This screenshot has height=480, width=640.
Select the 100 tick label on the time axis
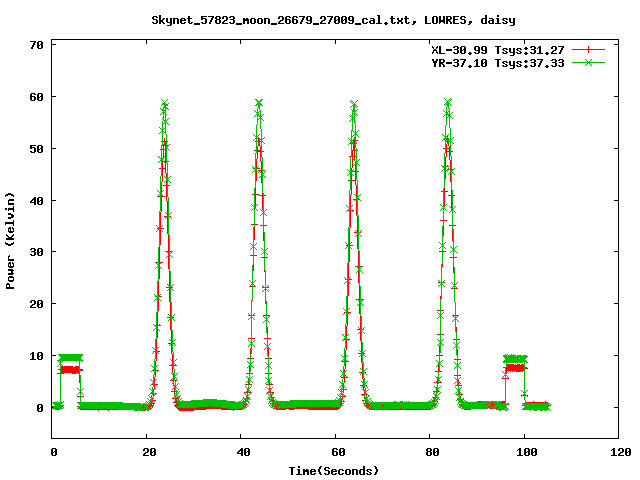point(527,452)
